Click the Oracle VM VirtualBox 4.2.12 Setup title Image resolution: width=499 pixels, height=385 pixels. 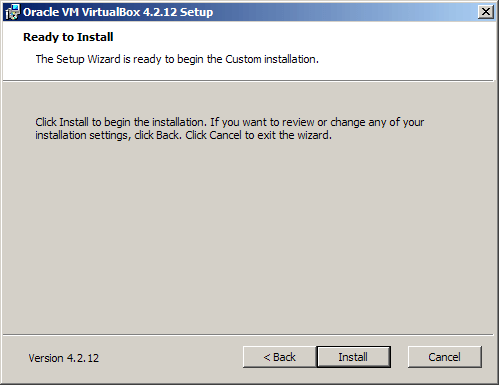pyautogui.click(x=118, y=12)
